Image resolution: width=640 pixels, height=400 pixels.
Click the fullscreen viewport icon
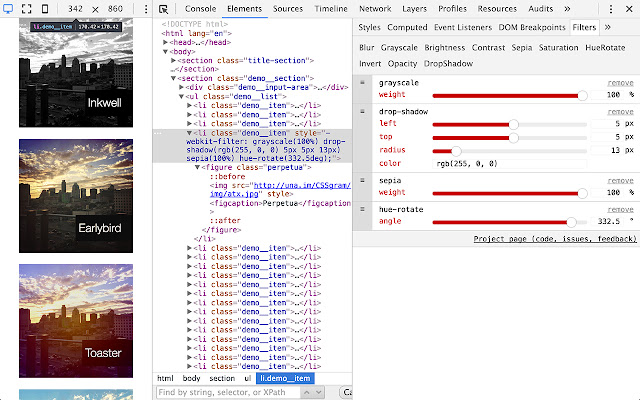coord(27,9)
